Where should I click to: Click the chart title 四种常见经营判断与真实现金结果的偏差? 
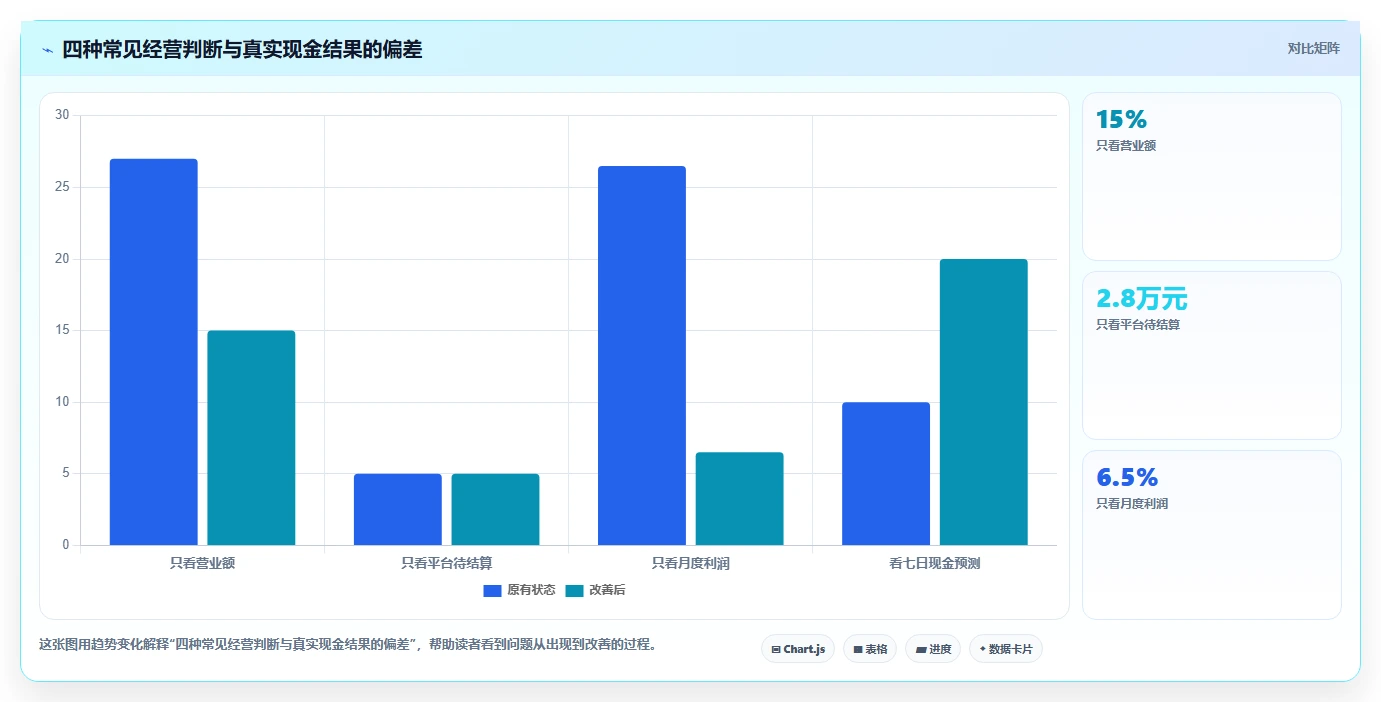point(242,49)
